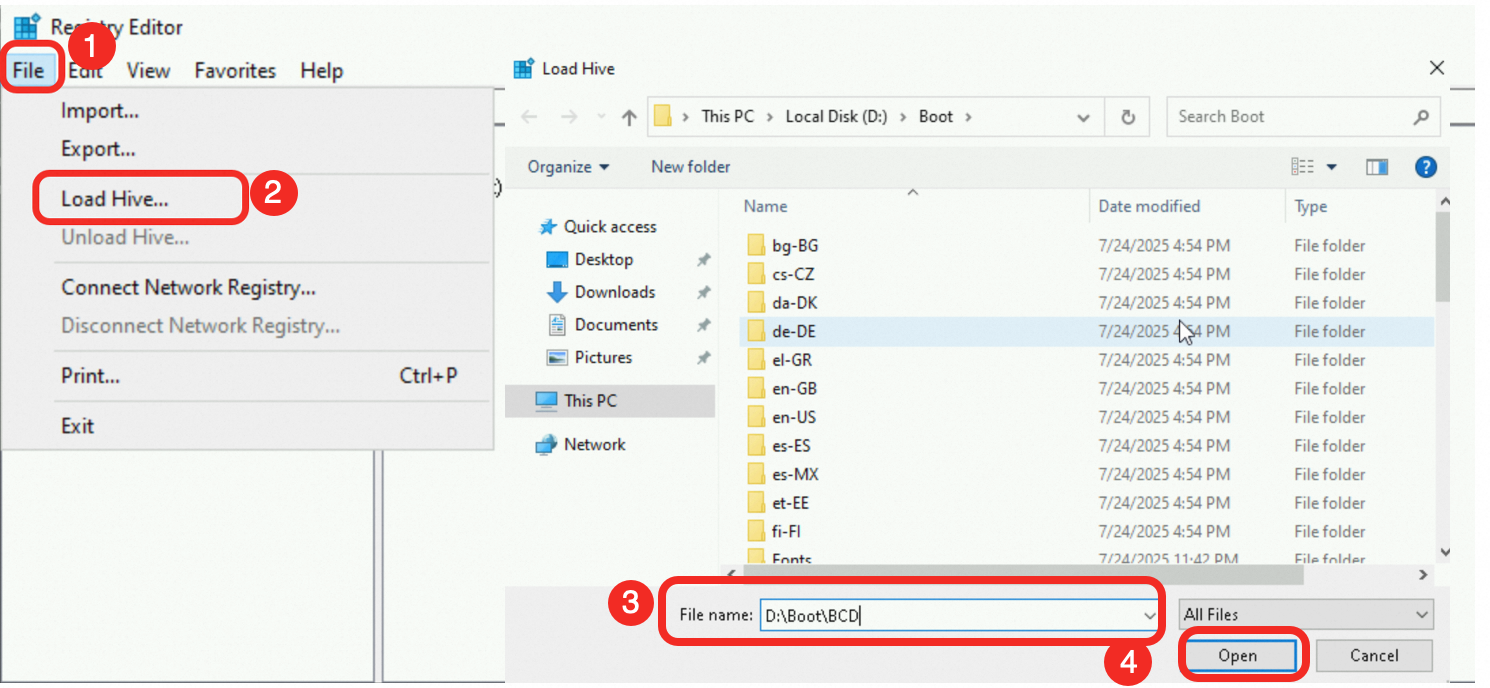The width and height of the screenshot is (1490, 688).
Task: Open recent locations dropdown arrow
Action: (x=601, y=117)
